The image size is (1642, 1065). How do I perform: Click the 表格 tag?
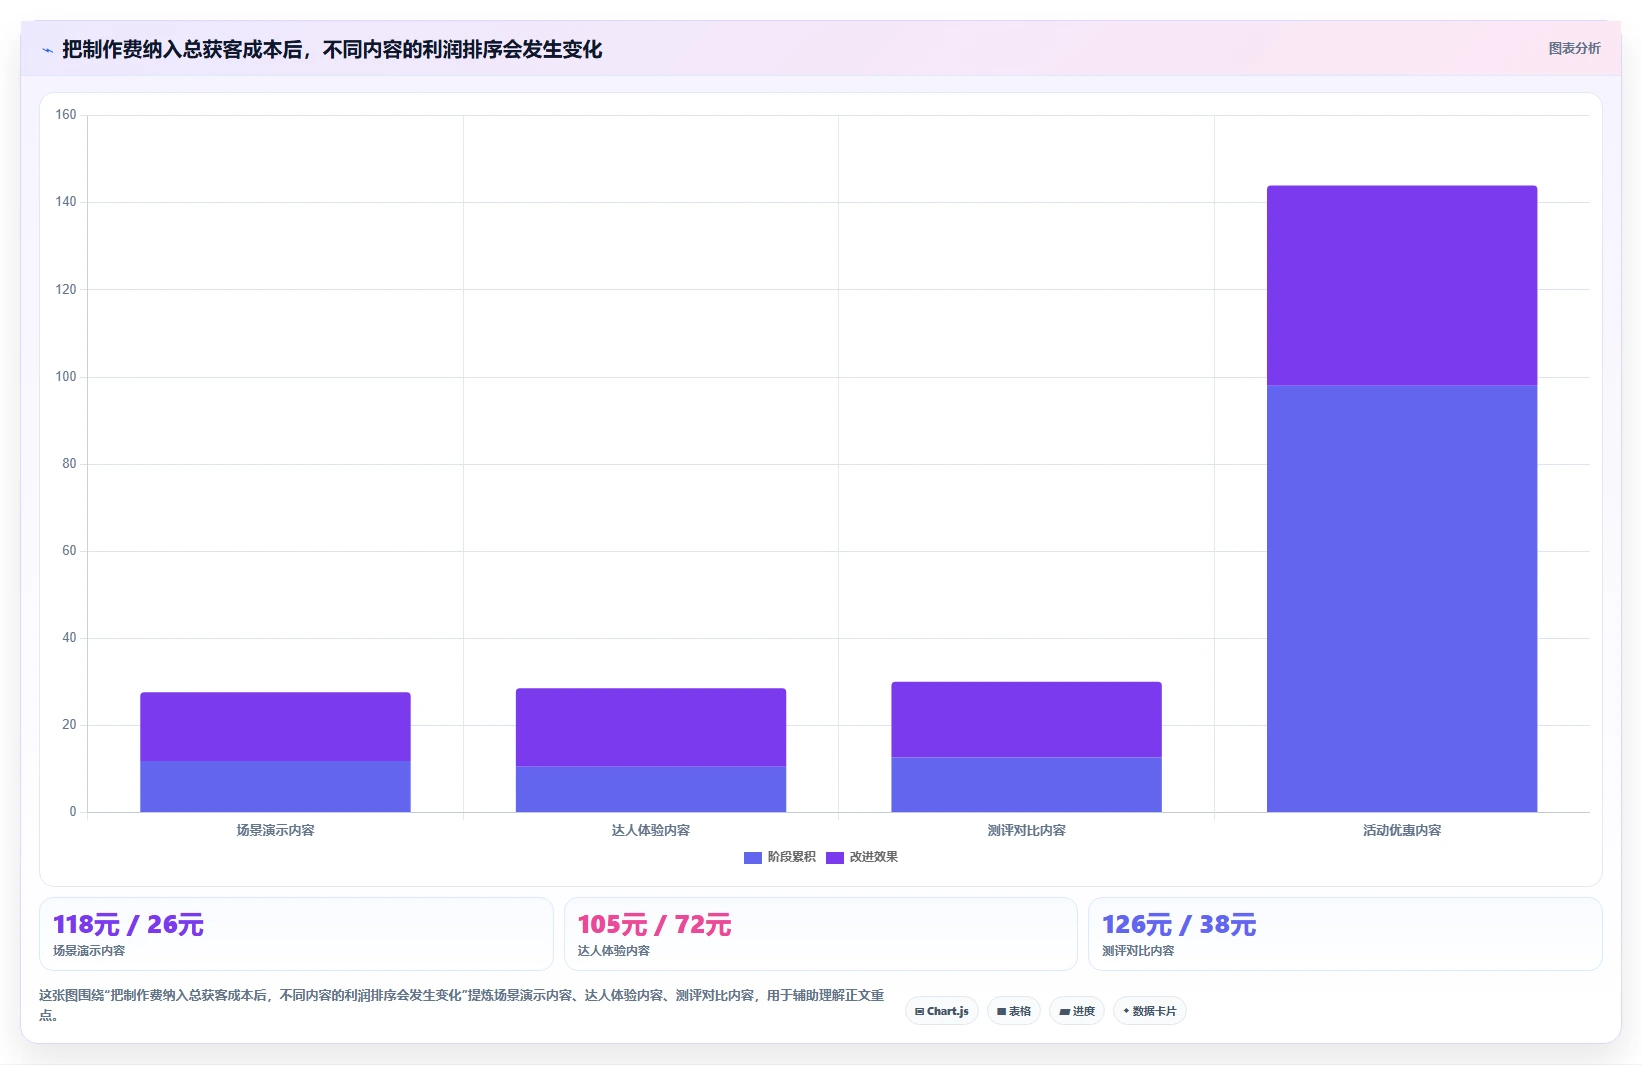(x=1014, y=1011)
